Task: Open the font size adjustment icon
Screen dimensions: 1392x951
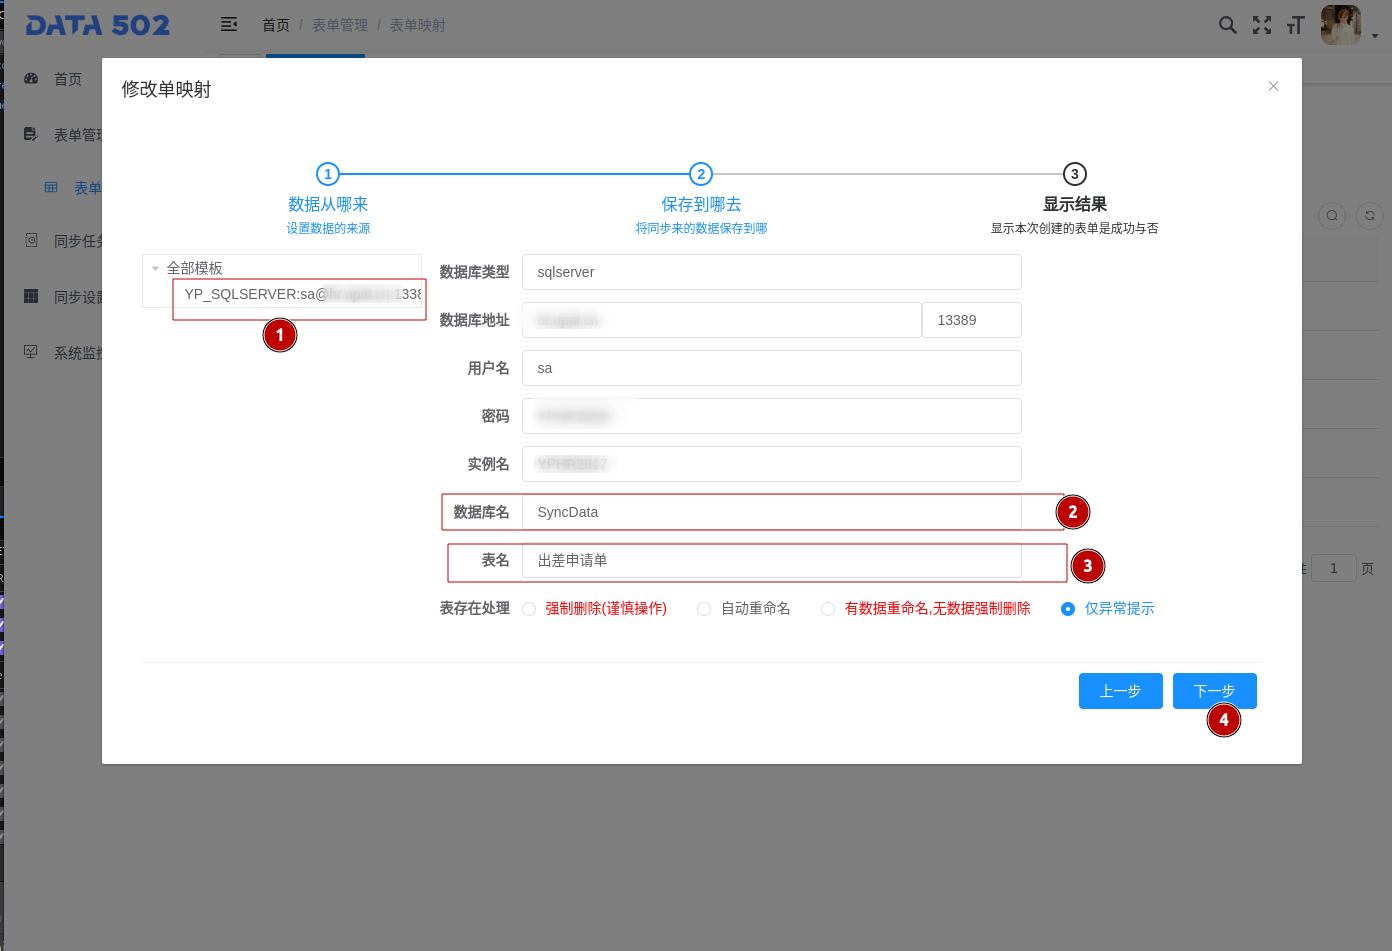Action: (x=1296, y=25)
